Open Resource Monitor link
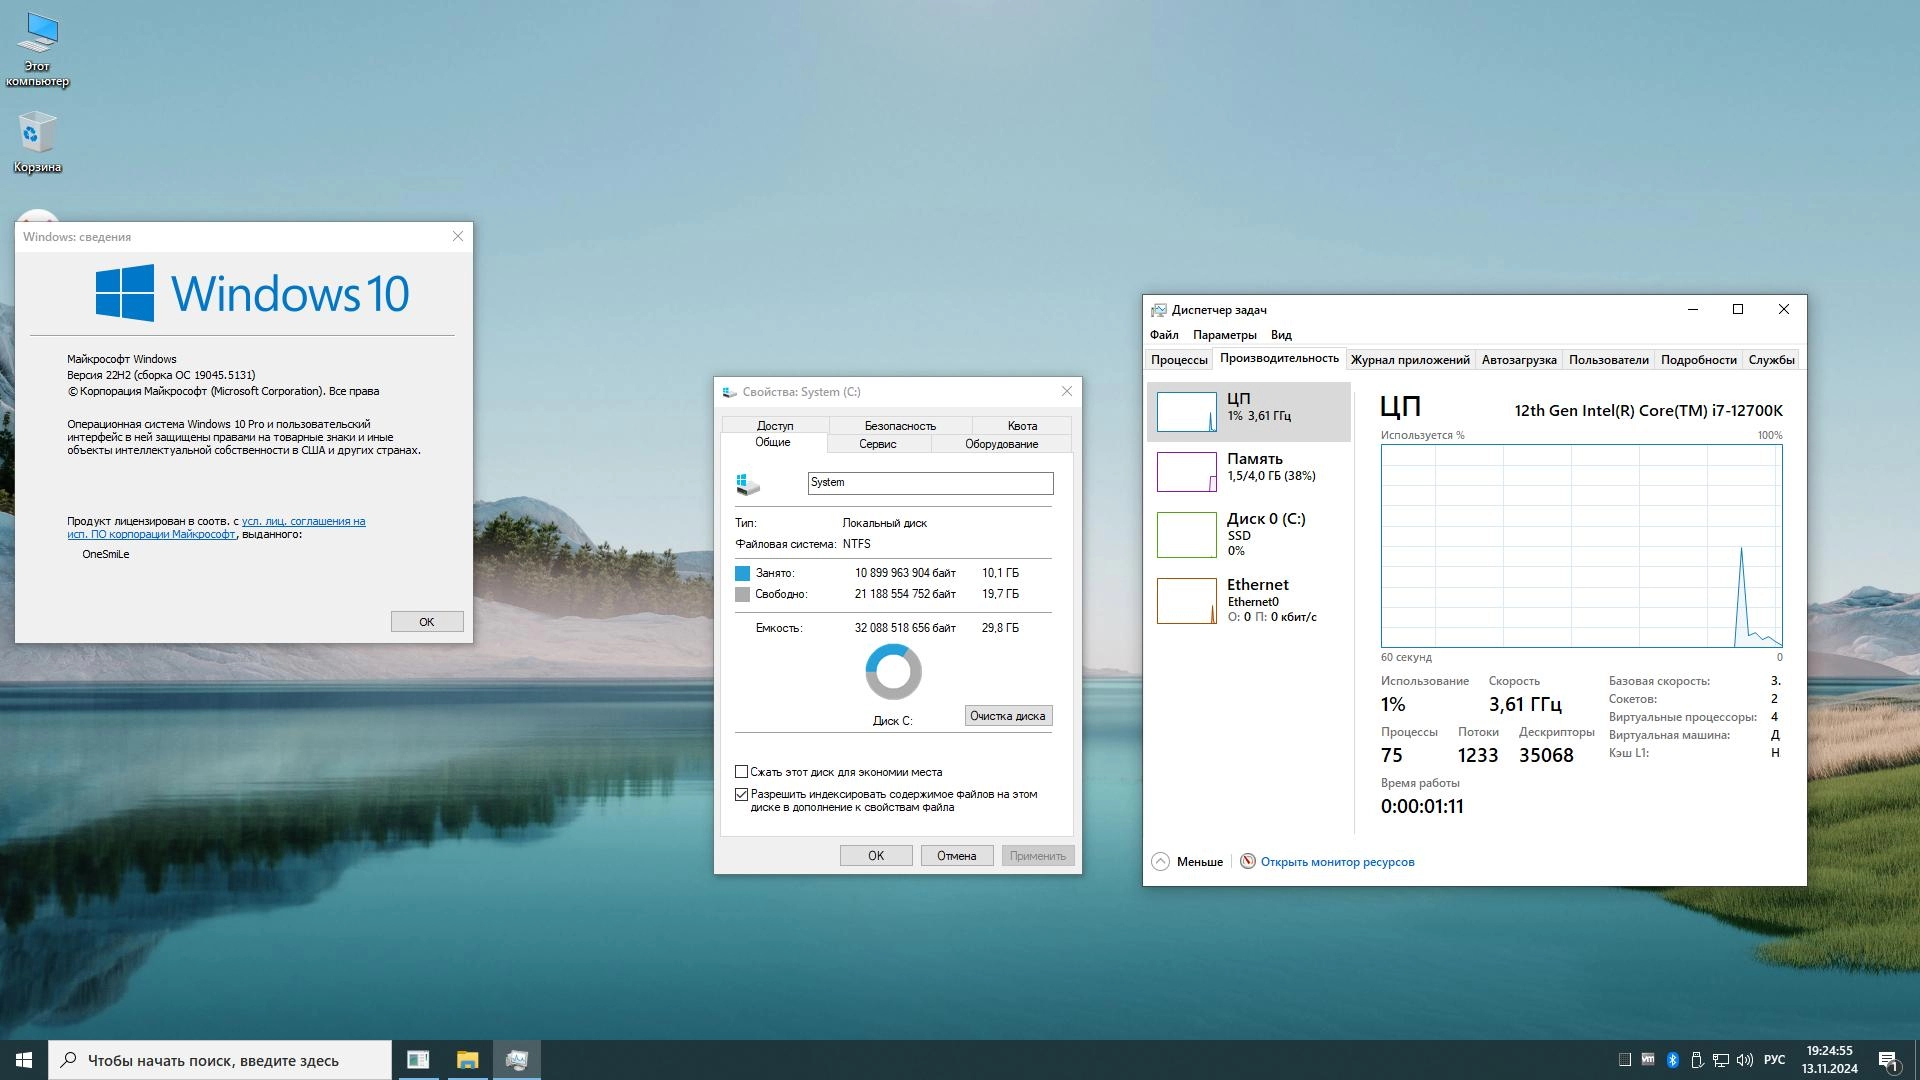Screen dimensions: 1920x1080 click(1336, 862)
